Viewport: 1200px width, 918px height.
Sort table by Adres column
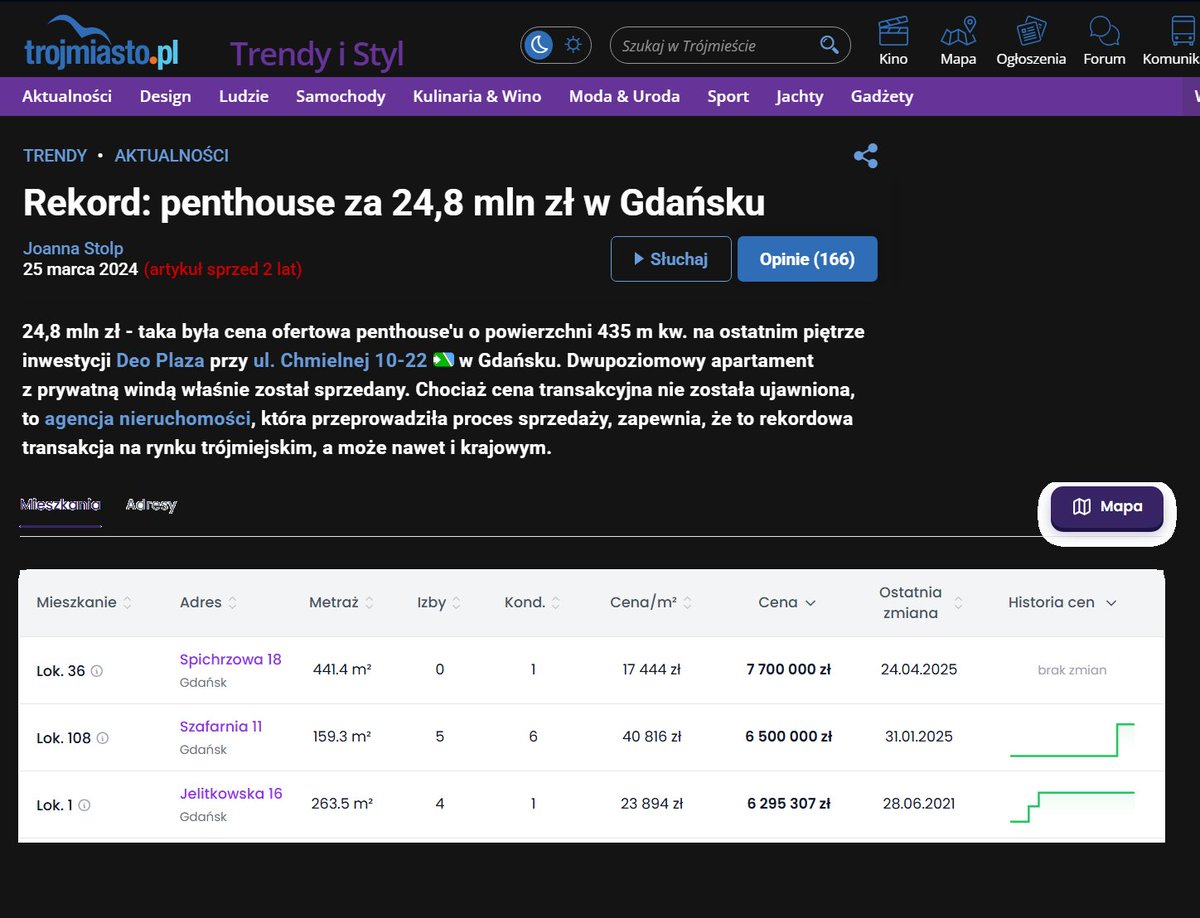[209, 603]
